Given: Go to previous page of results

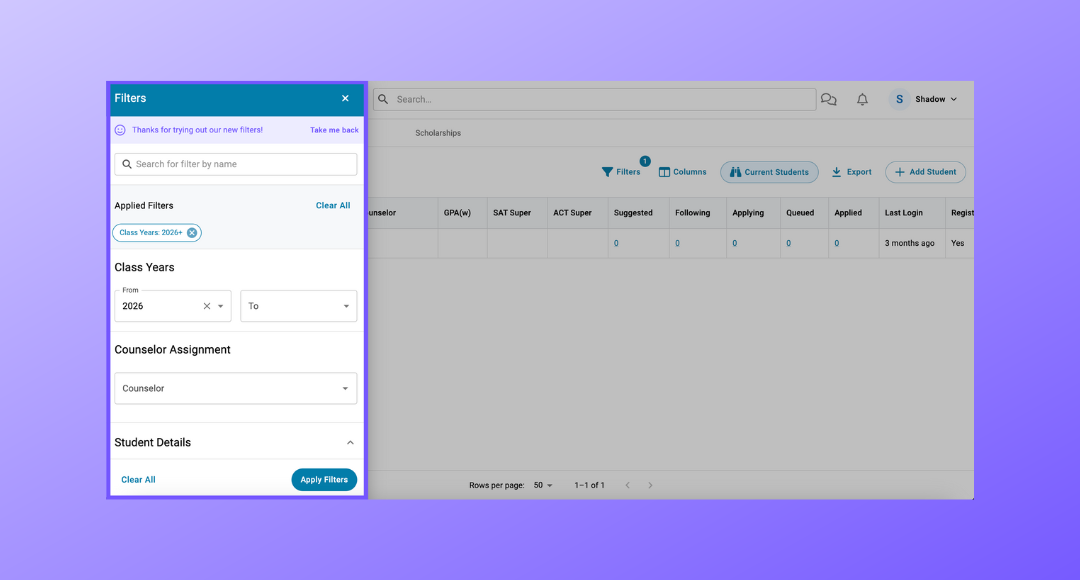Looking at the screenshot, I should pyautogui.click(x=627, y=486).
